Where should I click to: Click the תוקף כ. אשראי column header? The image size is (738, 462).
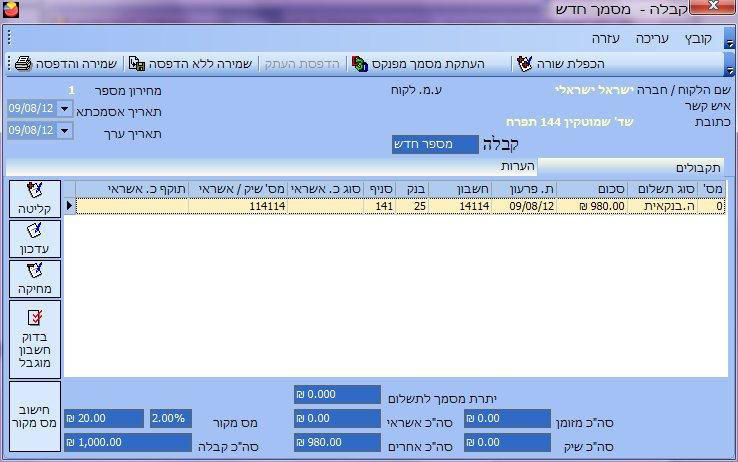tap(132, 190)
